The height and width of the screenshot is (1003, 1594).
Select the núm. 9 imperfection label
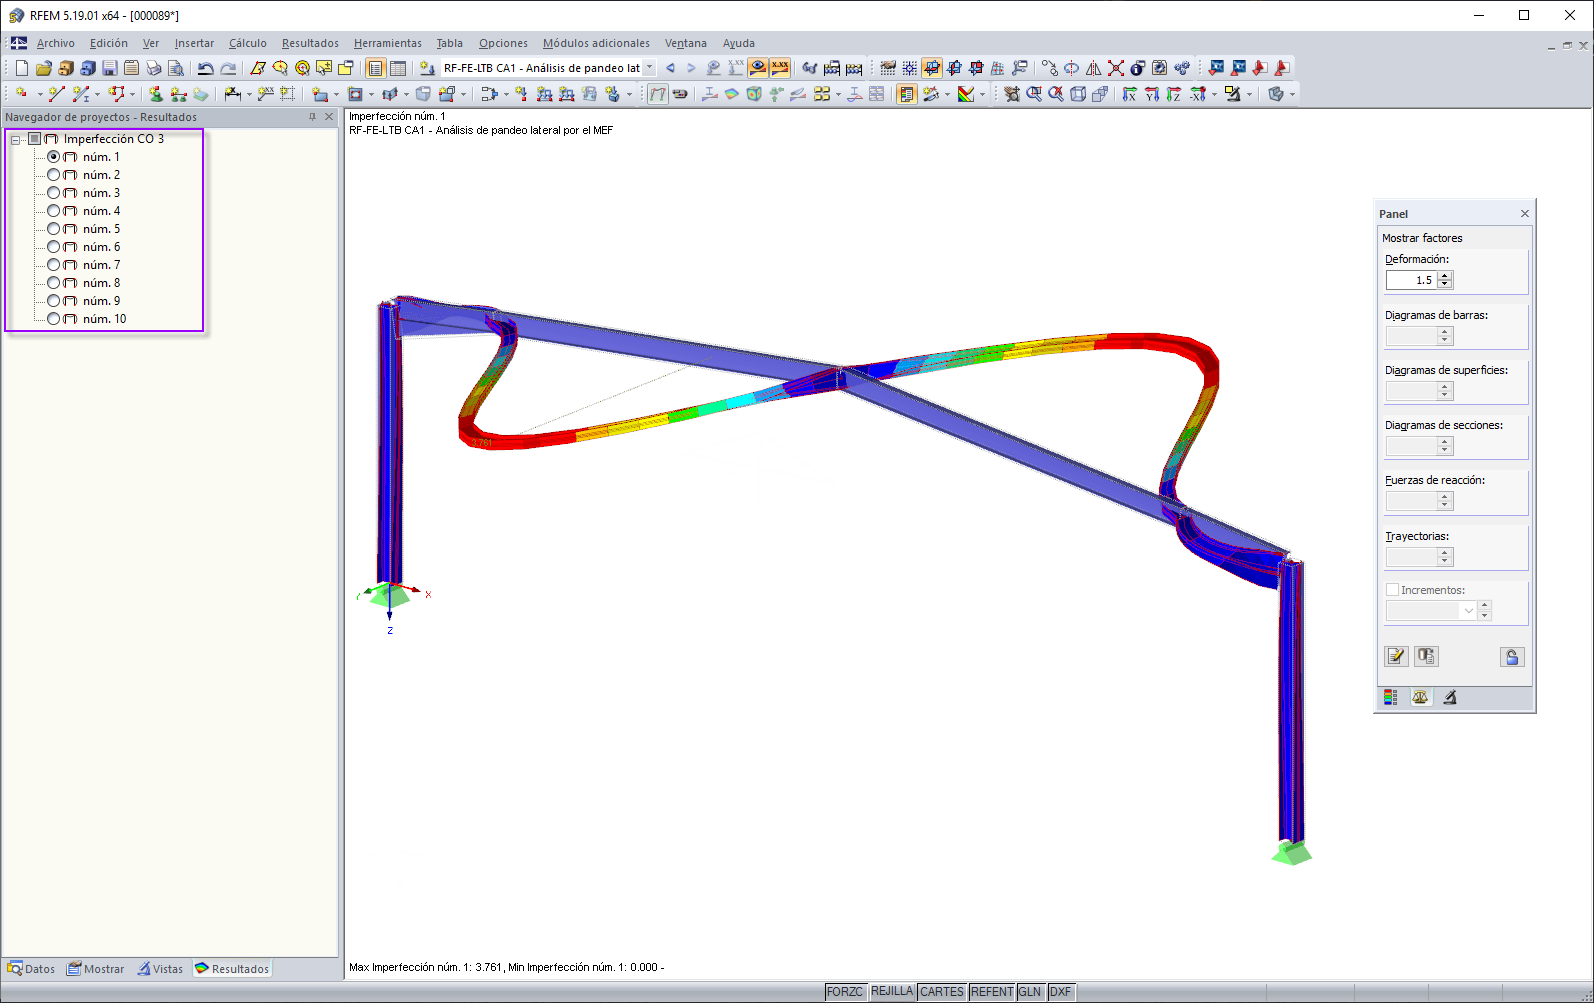101,301
